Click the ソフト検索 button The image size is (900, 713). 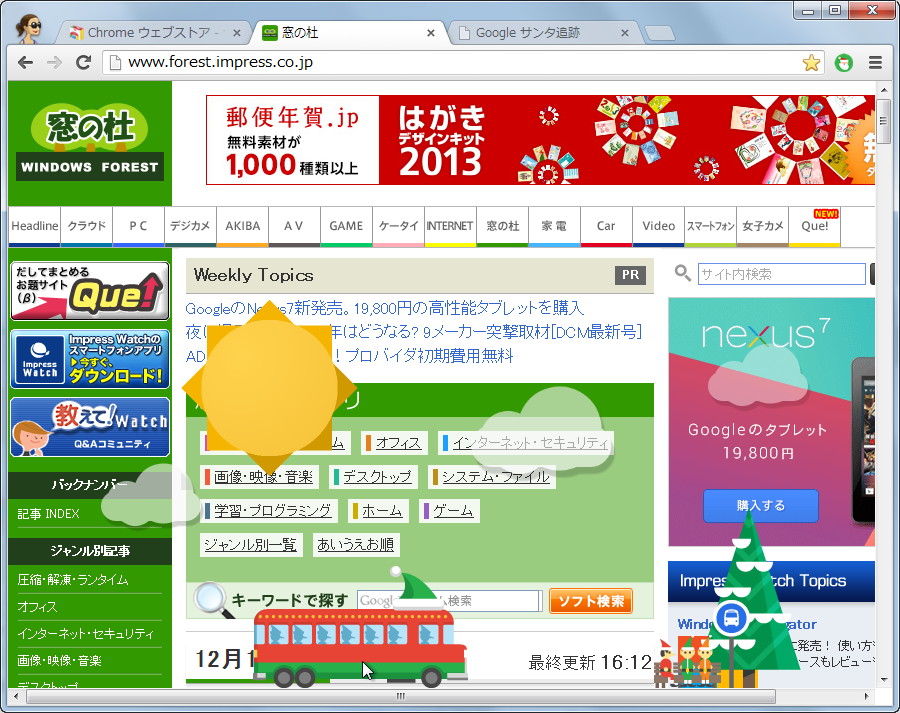pyautogui.click(x=591, y=601)
